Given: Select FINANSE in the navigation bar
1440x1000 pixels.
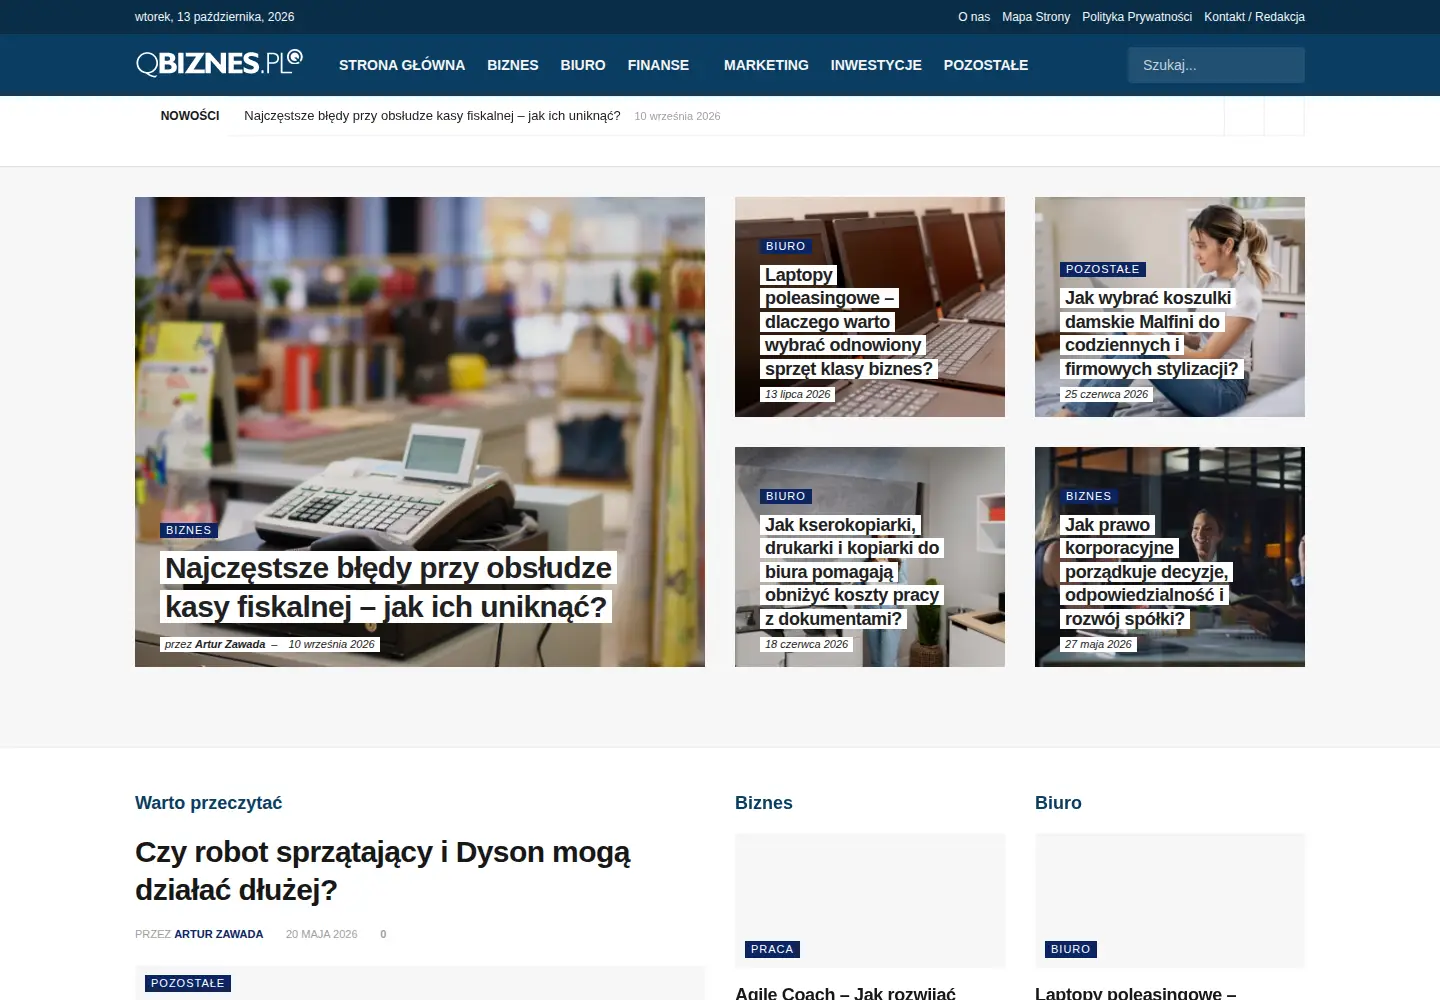Looking at the screenshot, I should pos(658,65).
